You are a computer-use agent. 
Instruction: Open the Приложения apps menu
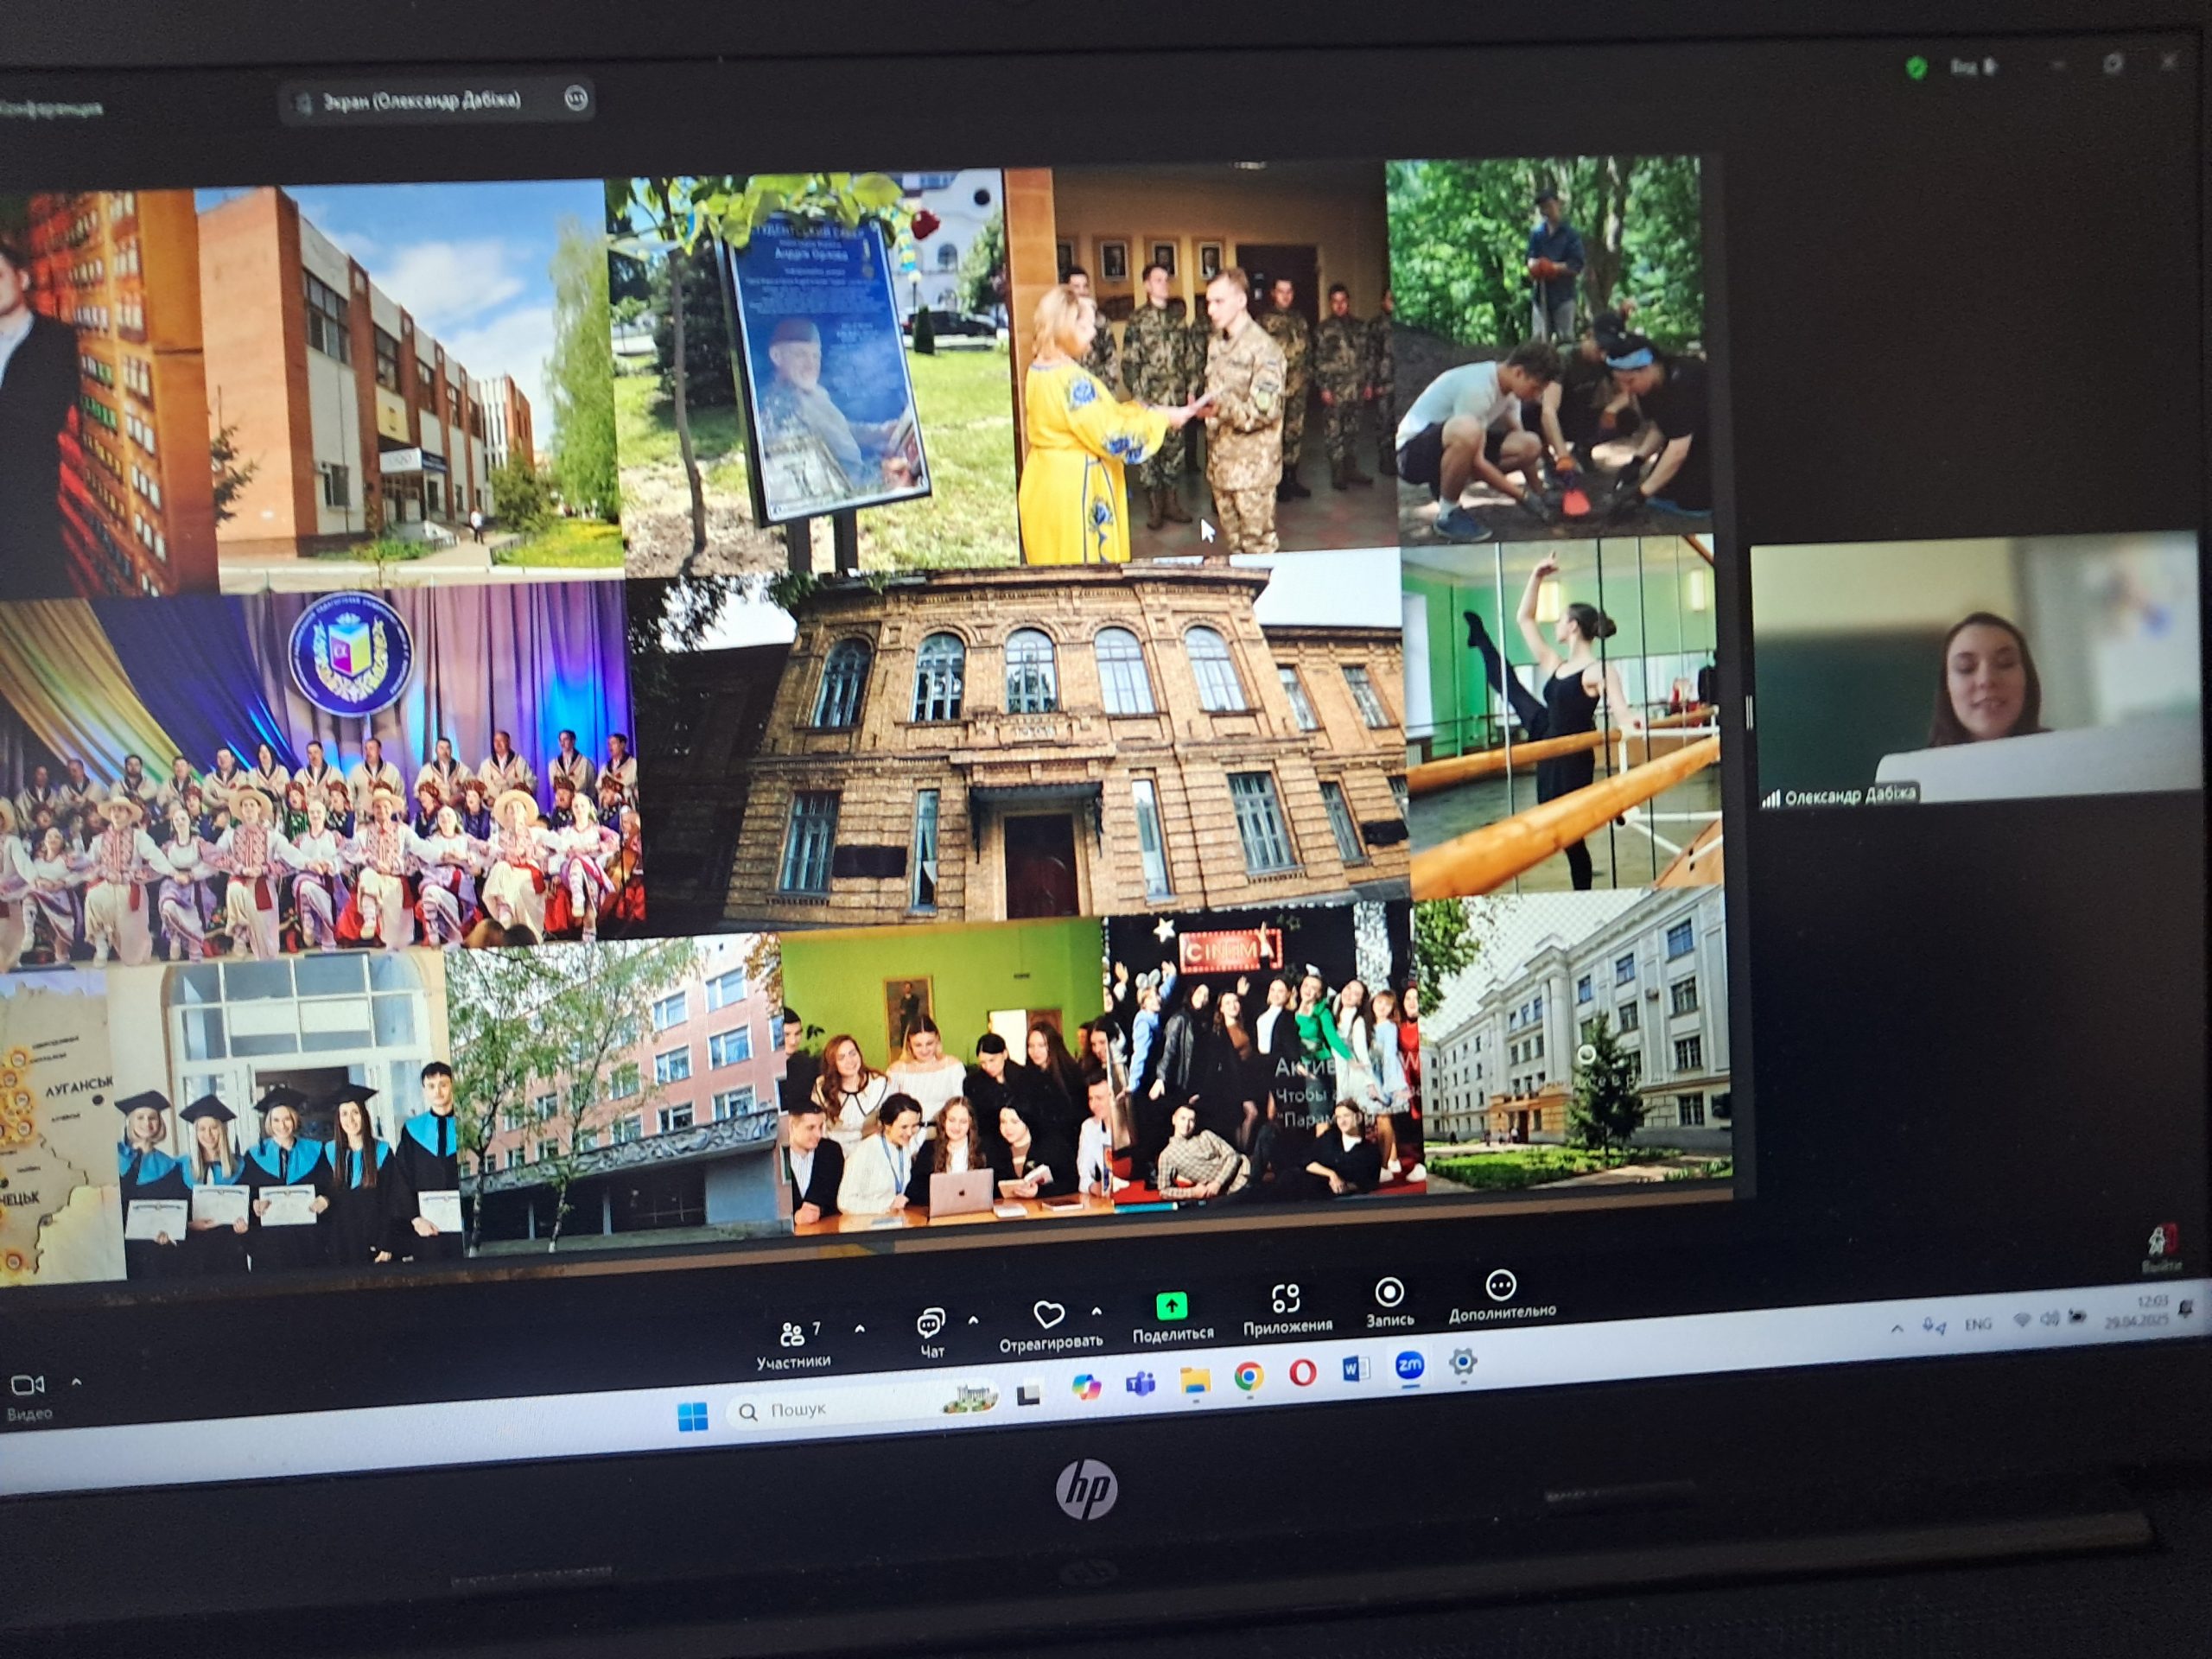1287,1310
